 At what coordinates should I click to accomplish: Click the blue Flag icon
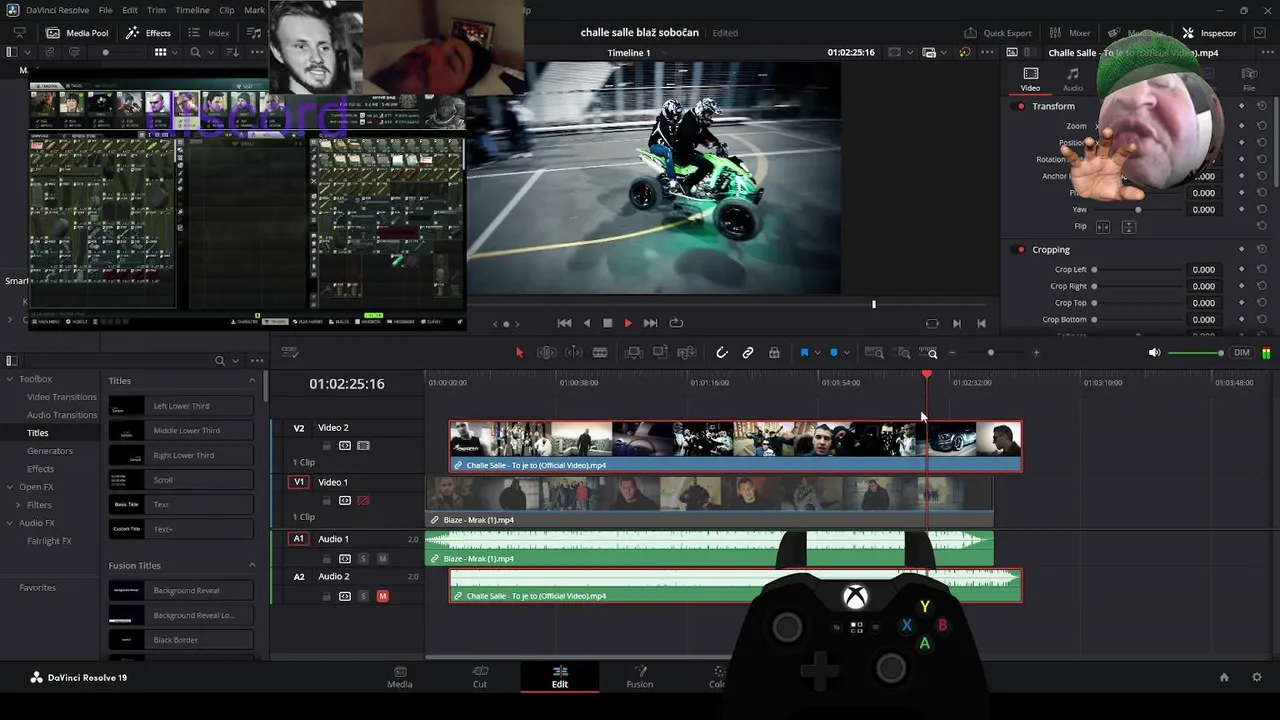pyautogui.click(x=804, y=353)
